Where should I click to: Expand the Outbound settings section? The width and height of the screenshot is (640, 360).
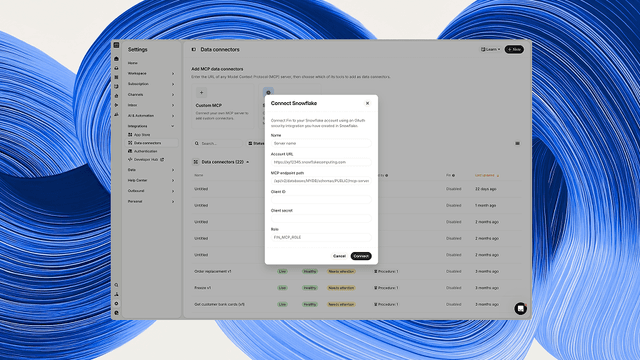151,191
